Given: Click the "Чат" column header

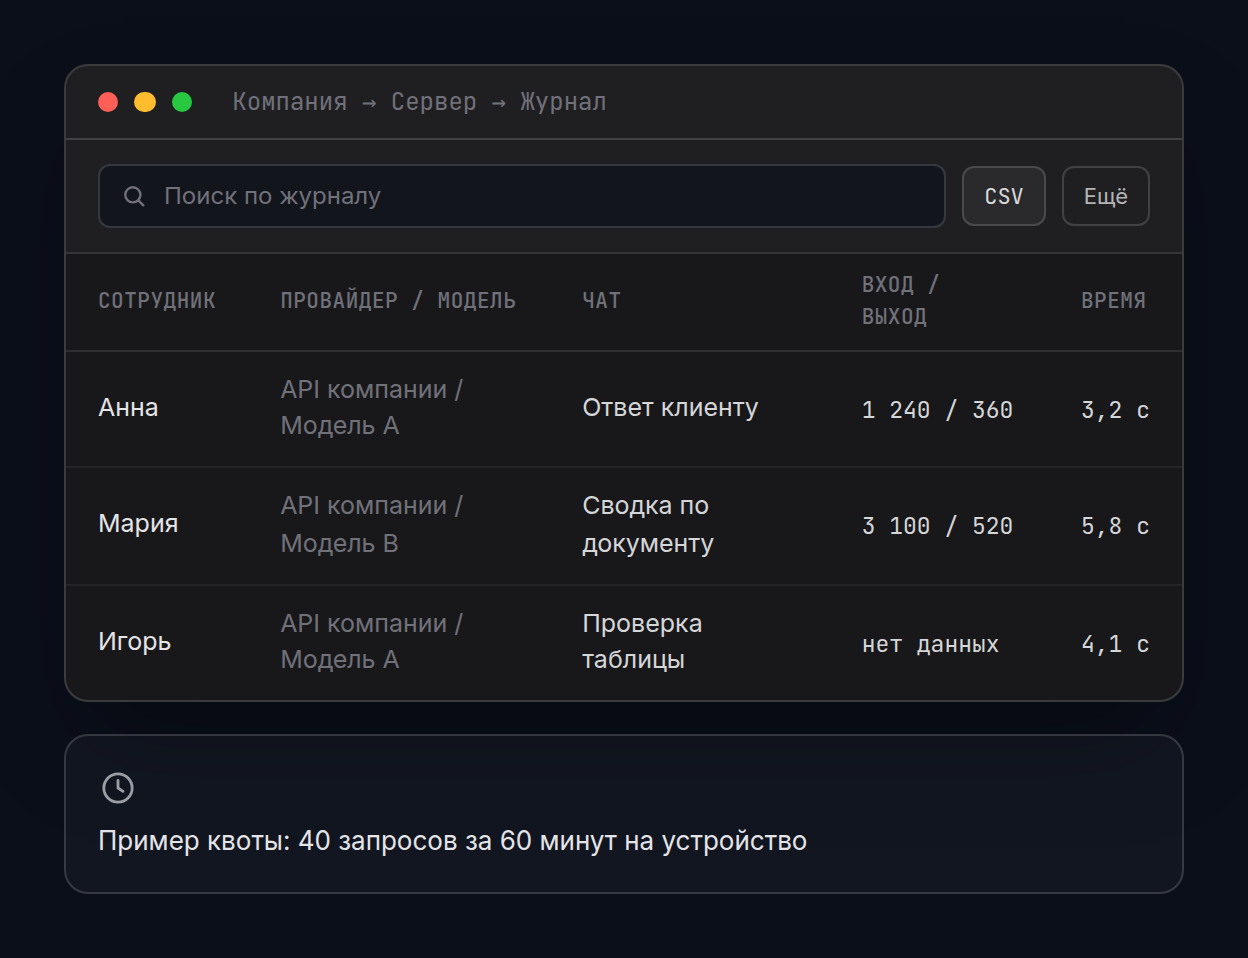Looking at the screenshot, I should [x=602, y=301].
